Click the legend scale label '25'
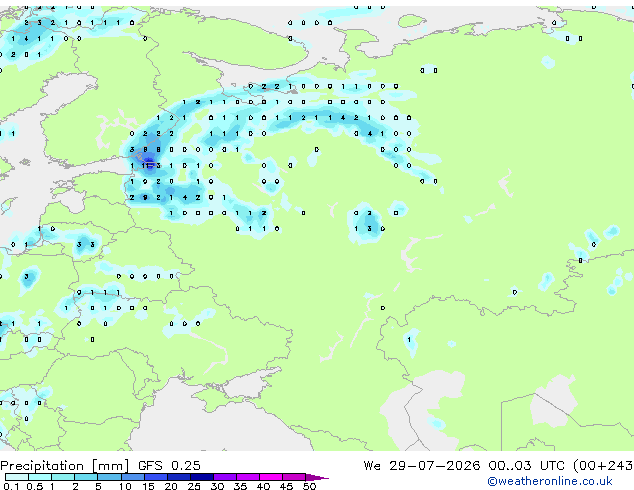This screenshot has width=634, height=490. click(x=194, y=486)
